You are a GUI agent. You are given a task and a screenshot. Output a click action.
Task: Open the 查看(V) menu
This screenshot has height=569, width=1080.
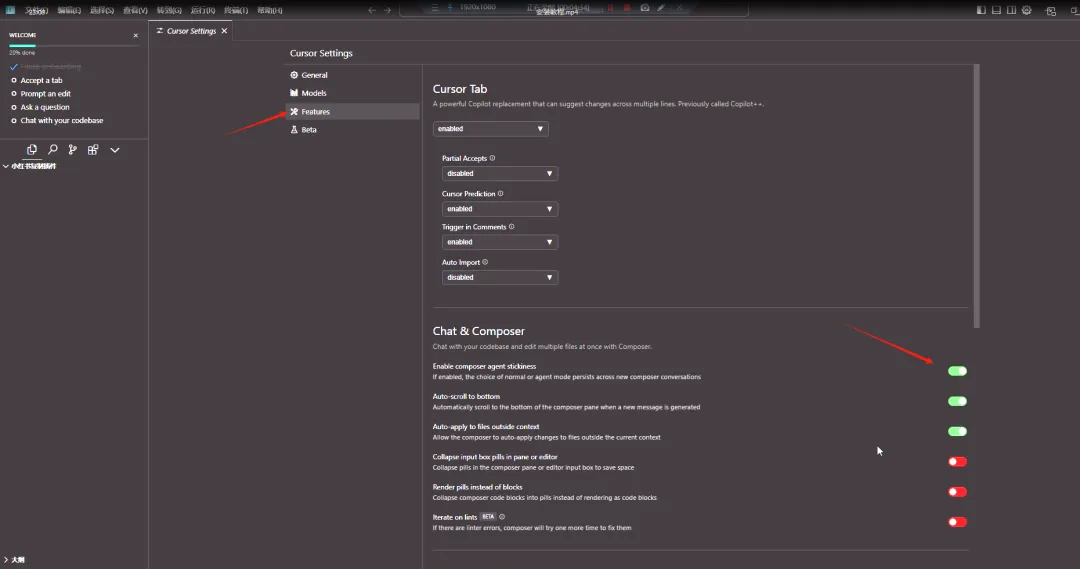[135, 10]
